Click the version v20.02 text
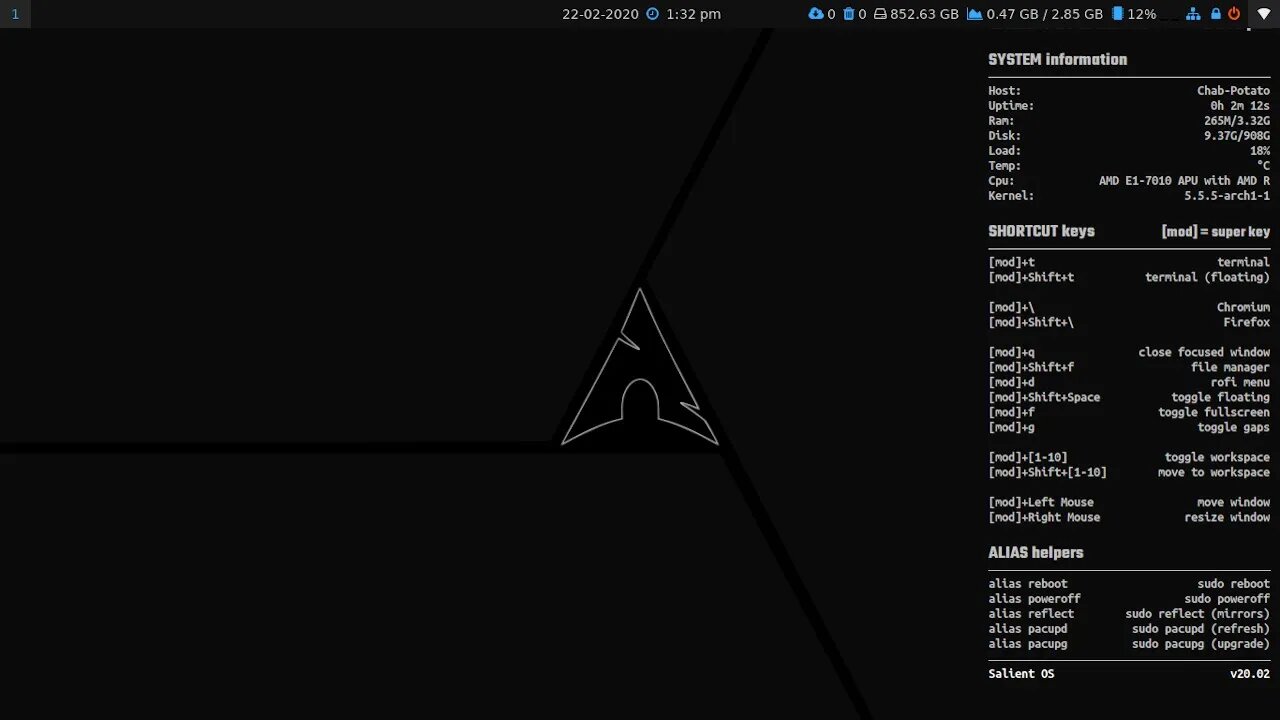 (1250, 674)
